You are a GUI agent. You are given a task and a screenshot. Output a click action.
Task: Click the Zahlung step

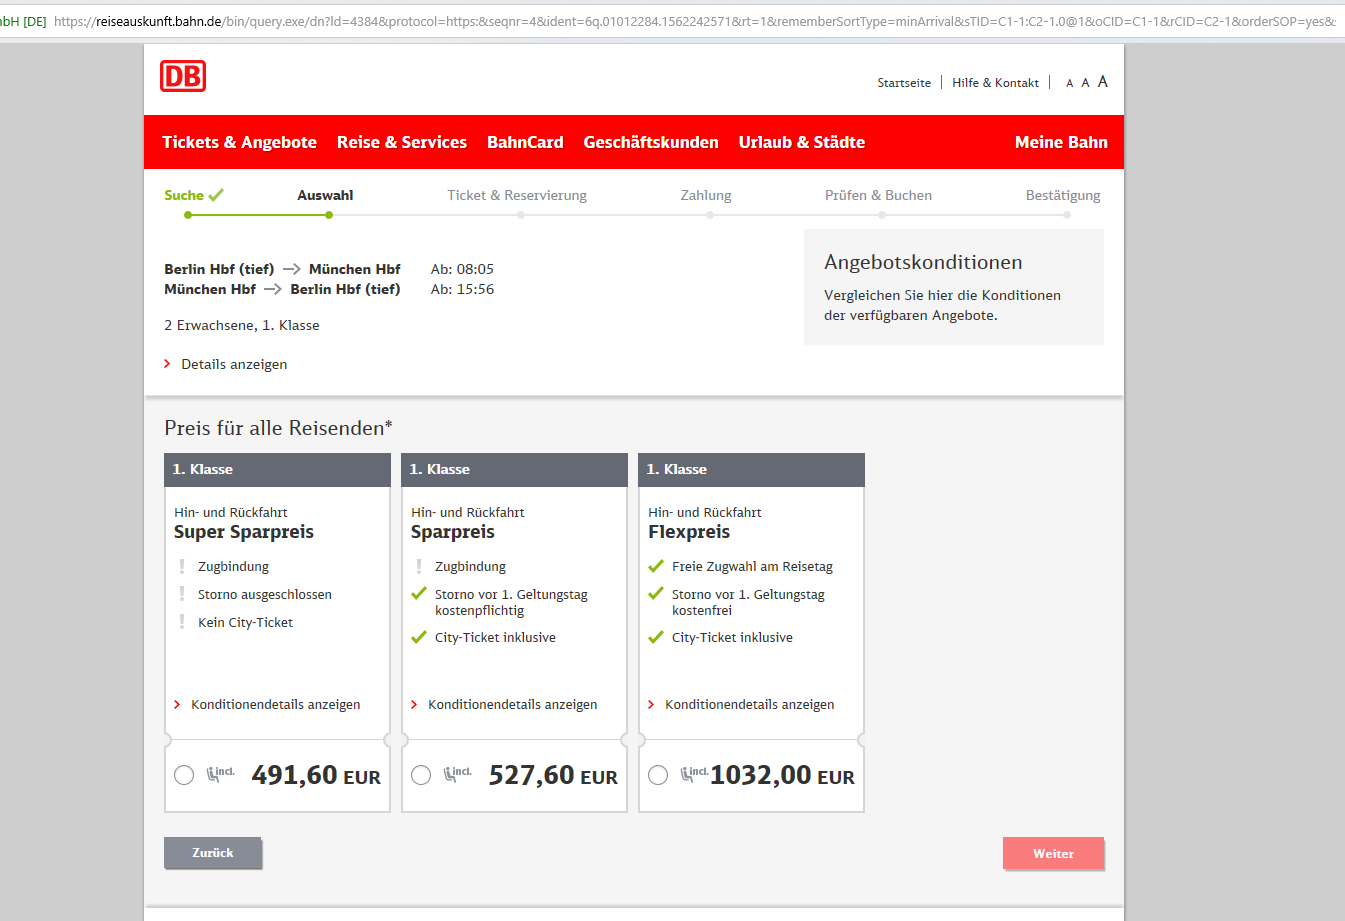click(x=706, y=195)
